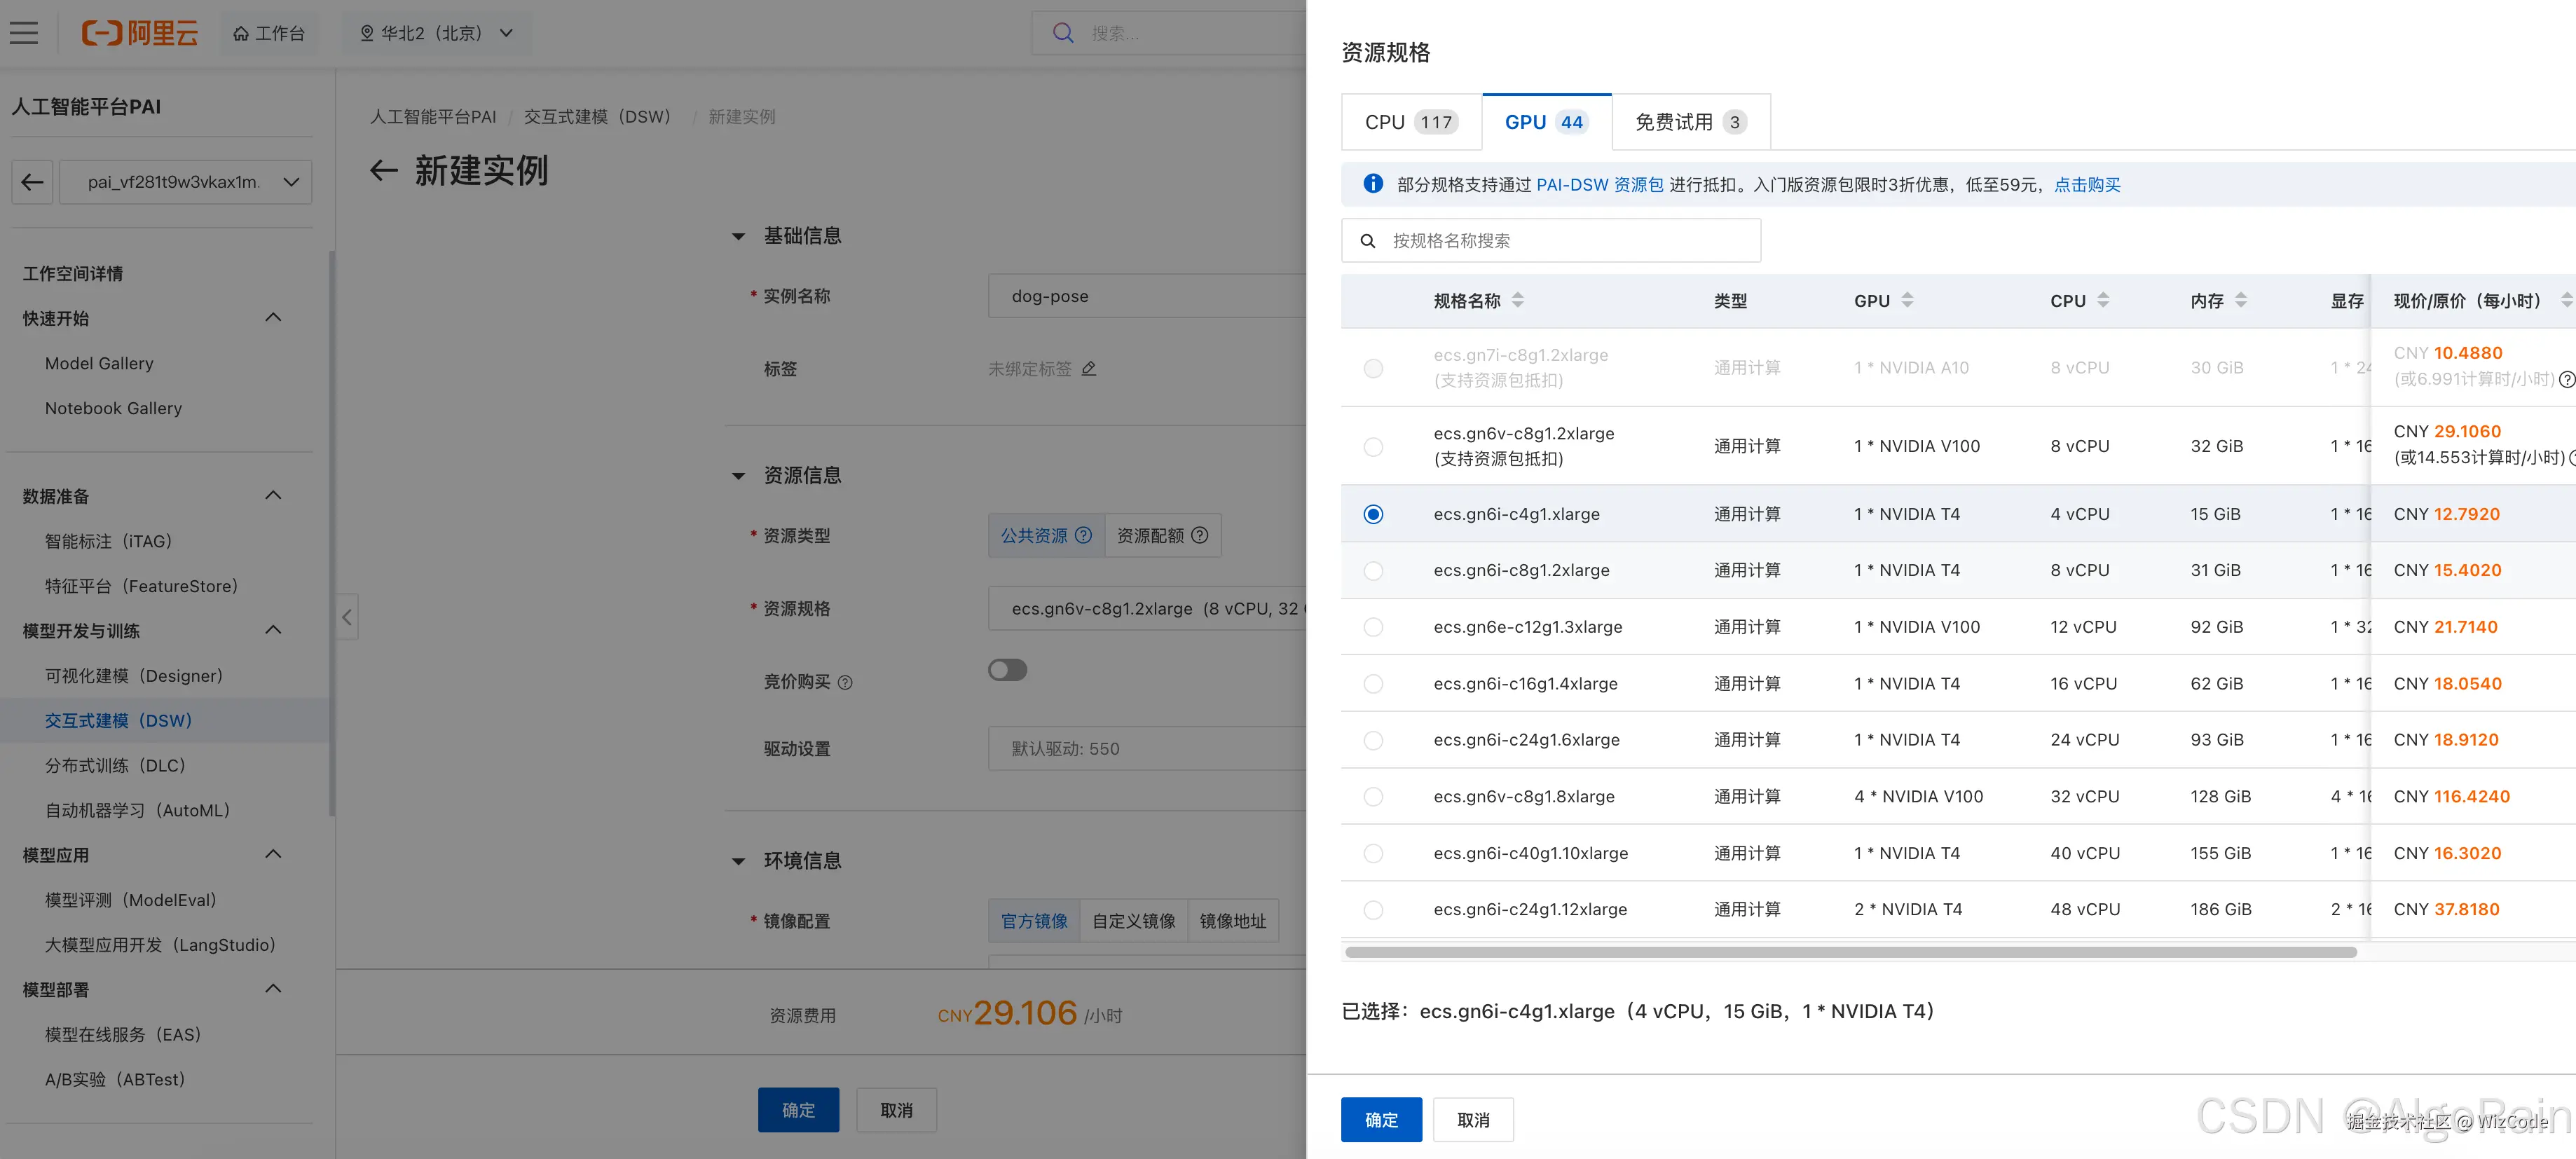Viewport: 2576px width, 1159px height.
Task: Collapse sidebar using the side handle arrow
Action: pos(346,617)
